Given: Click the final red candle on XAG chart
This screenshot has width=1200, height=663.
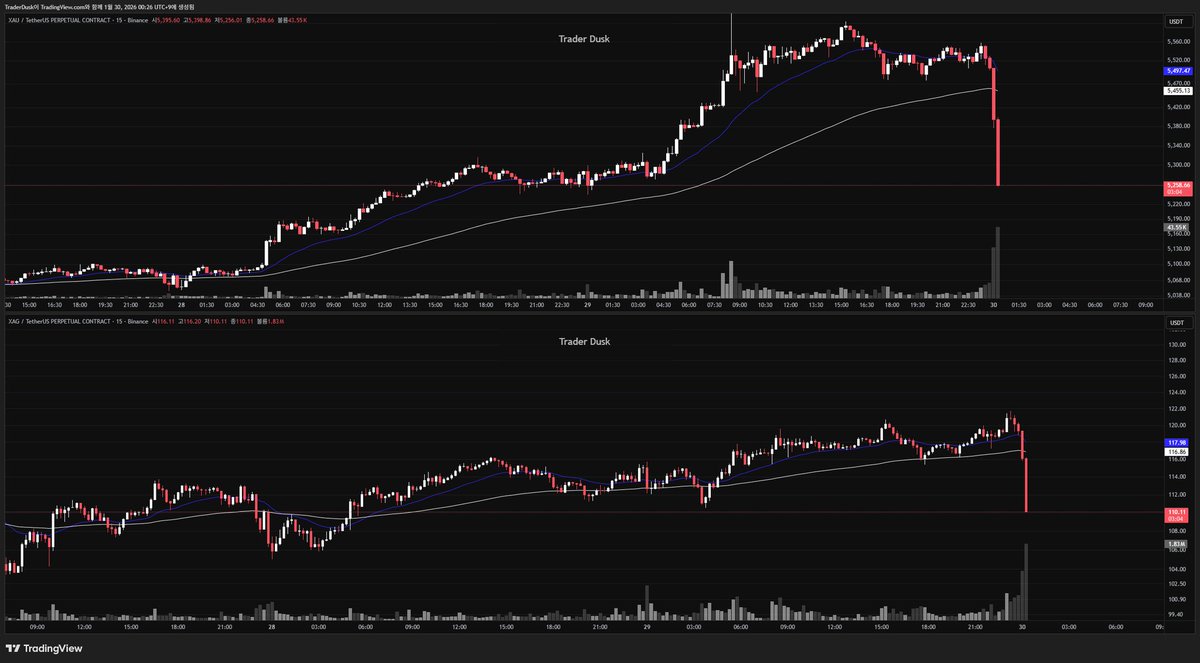Looking at the screenshot, I should (1026, 484).
